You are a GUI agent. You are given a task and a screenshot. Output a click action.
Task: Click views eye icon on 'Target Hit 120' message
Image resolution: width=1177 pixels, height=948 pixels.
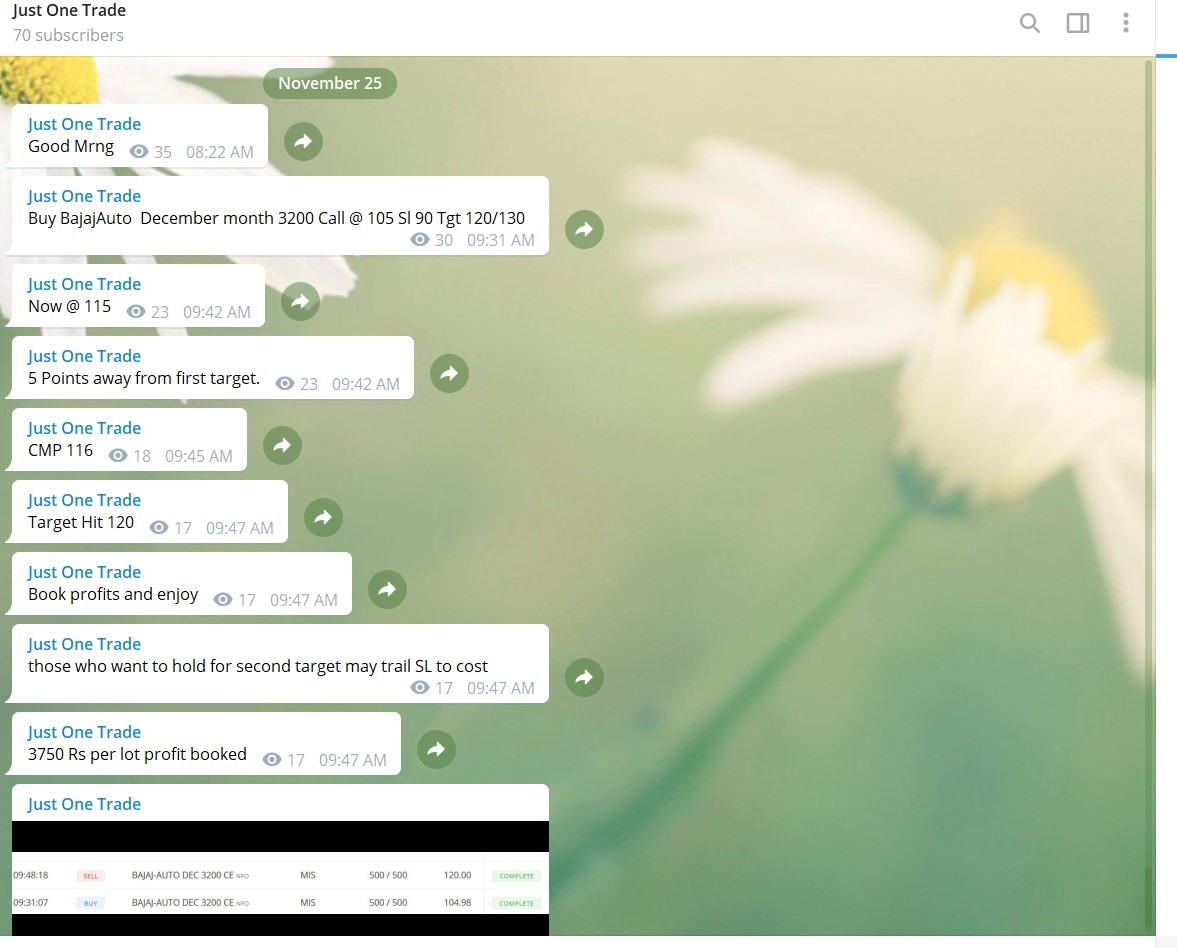158,528
